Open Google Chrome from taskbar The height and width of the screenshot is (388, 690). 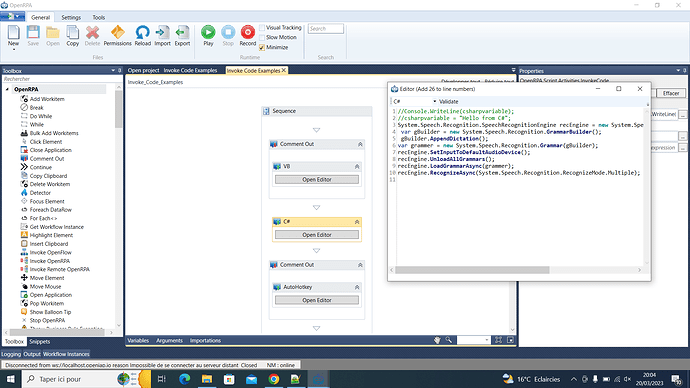274,379
